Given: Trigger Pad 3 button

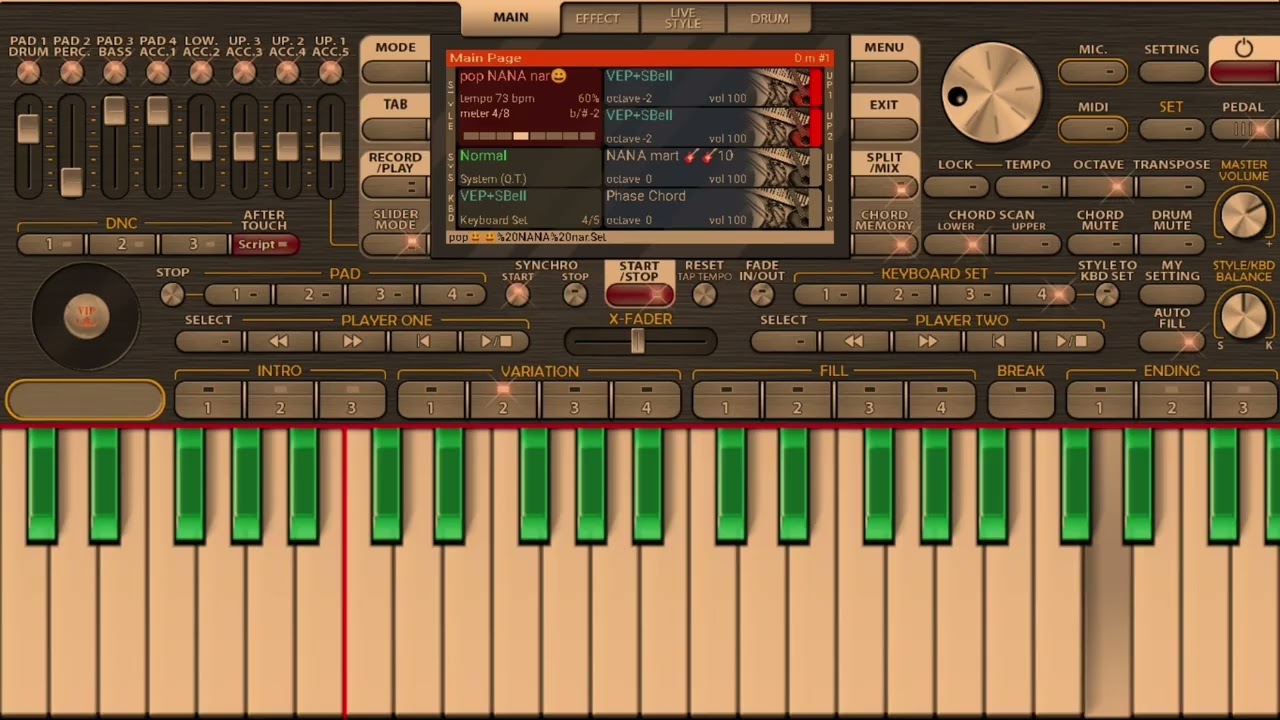Looking at the screenshot, I should [380, 294].
